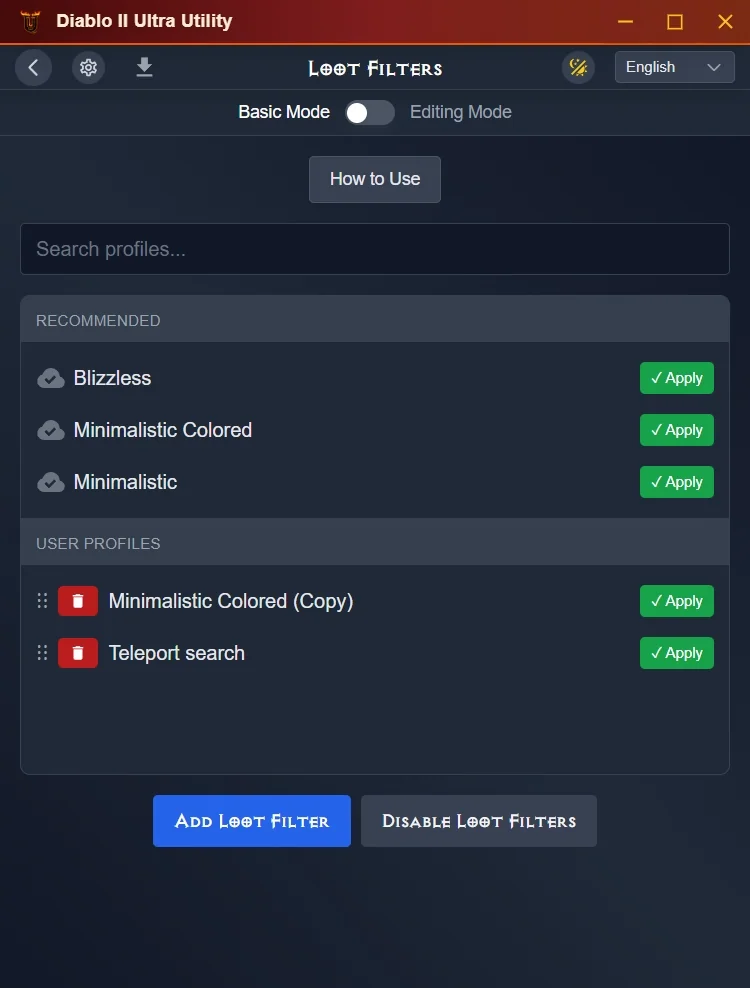Minimize the Diablo II Ultra Utility window
Screen dimensions: 750x988
tap(625, 21)
